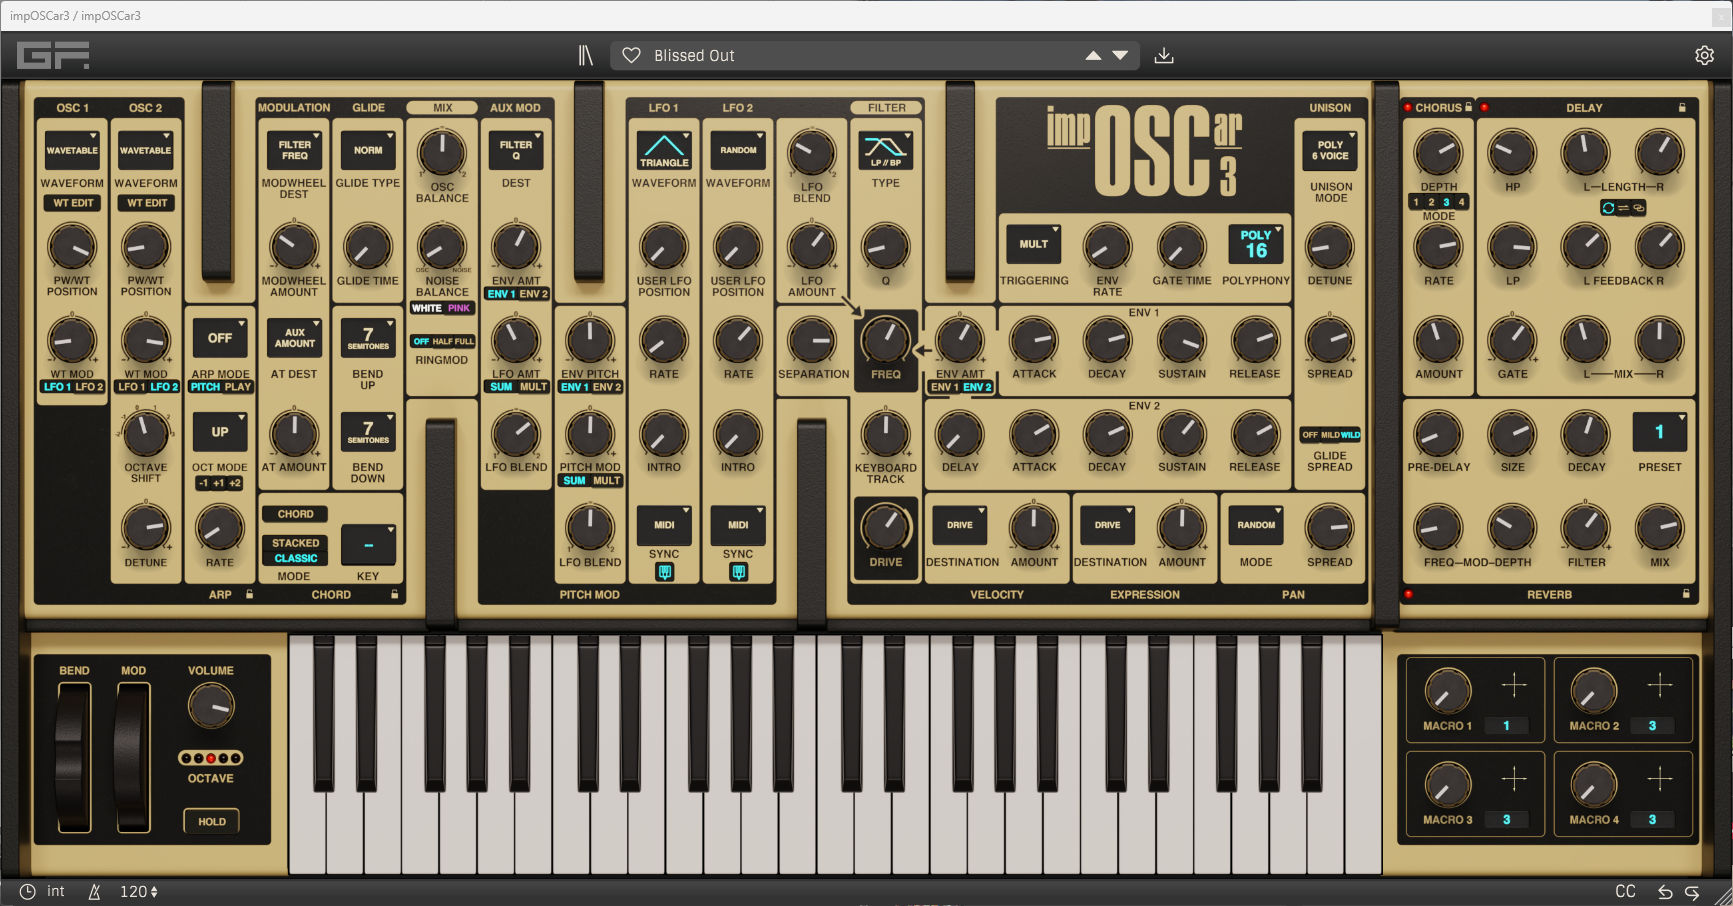The width and height of the screenshot is (1733, 906).
Task: Select PLAY arp mode tab
Action: (x=238, y=387)
